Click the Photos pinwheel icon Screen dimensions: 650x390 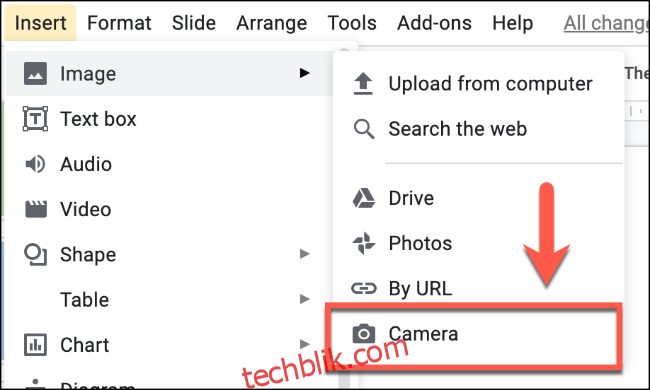364,243
